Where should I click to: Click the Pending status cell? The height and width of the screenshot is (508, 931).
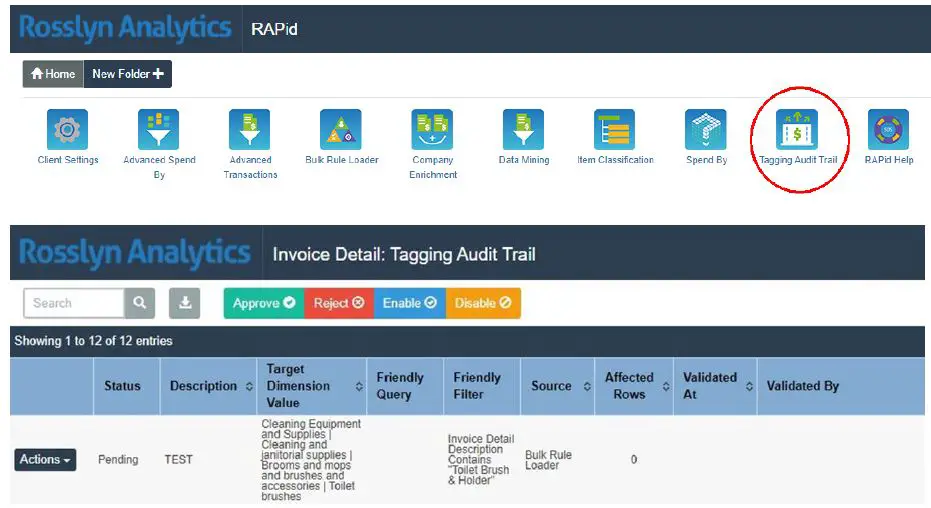click(118, 460)
